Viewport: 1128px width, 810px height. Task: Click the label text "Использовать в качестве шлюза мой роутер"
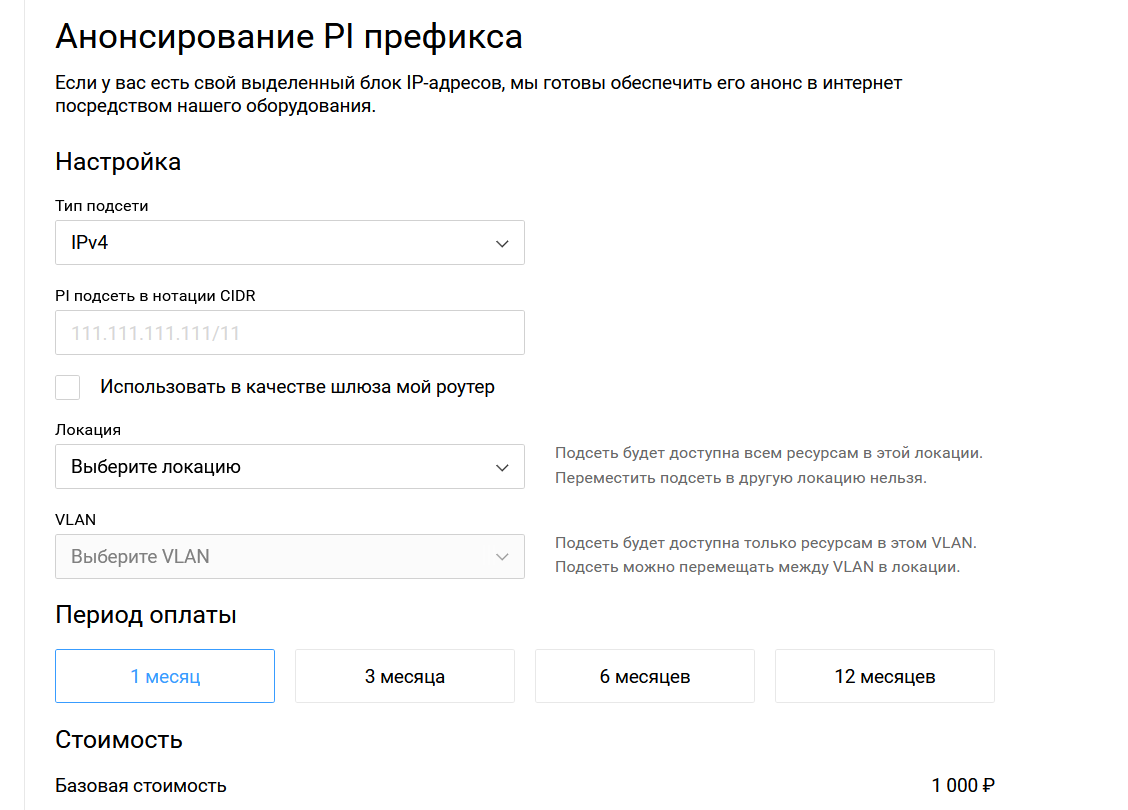pos(297,387)
